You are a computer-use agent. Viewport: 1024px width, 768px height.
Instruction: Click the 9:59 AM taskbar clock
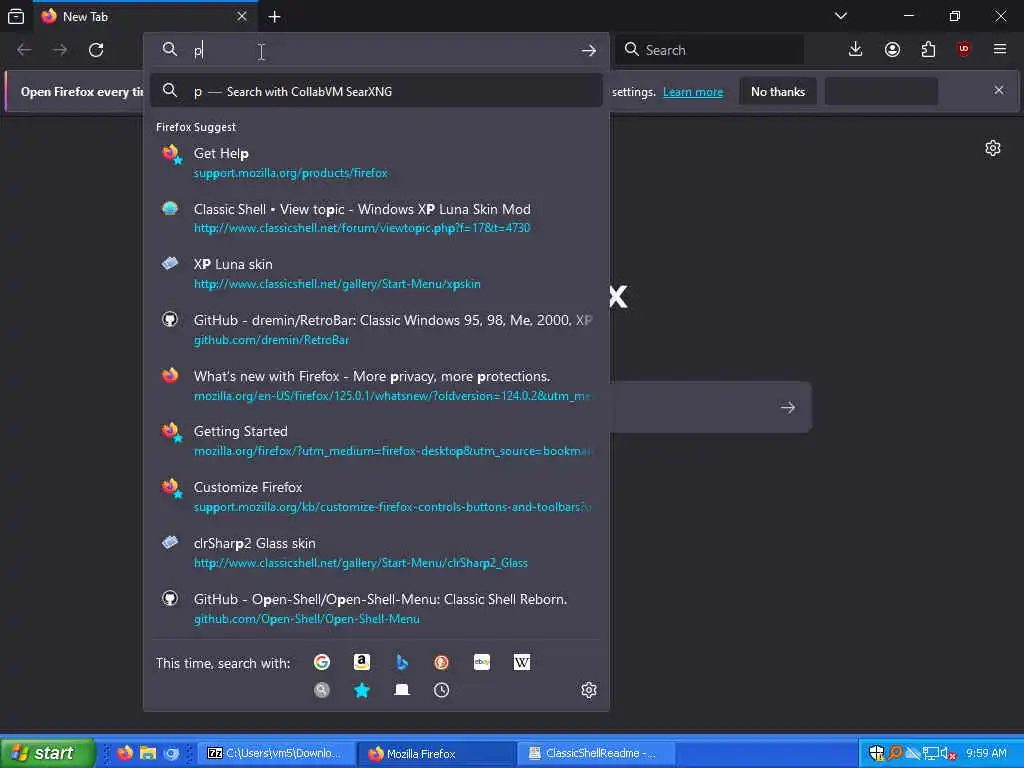point(986,753)
